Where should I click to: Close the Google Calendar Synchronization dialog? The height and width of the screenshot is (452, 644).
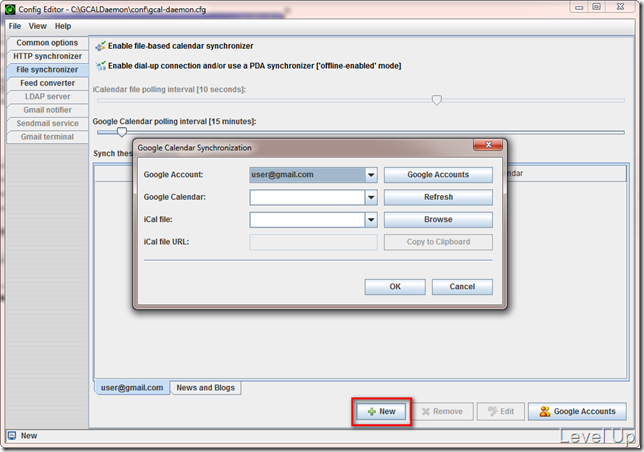[x=488, y=145]
